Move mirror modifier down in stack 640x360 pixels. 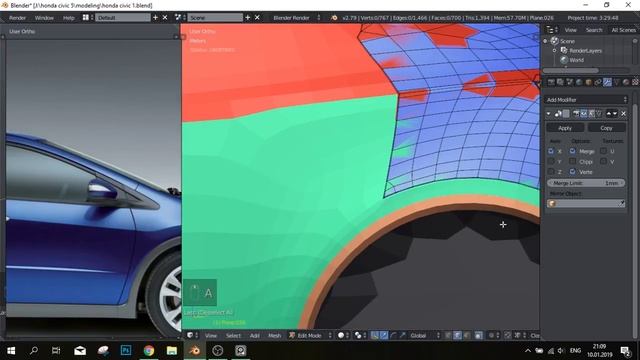[x=615, y=114]
